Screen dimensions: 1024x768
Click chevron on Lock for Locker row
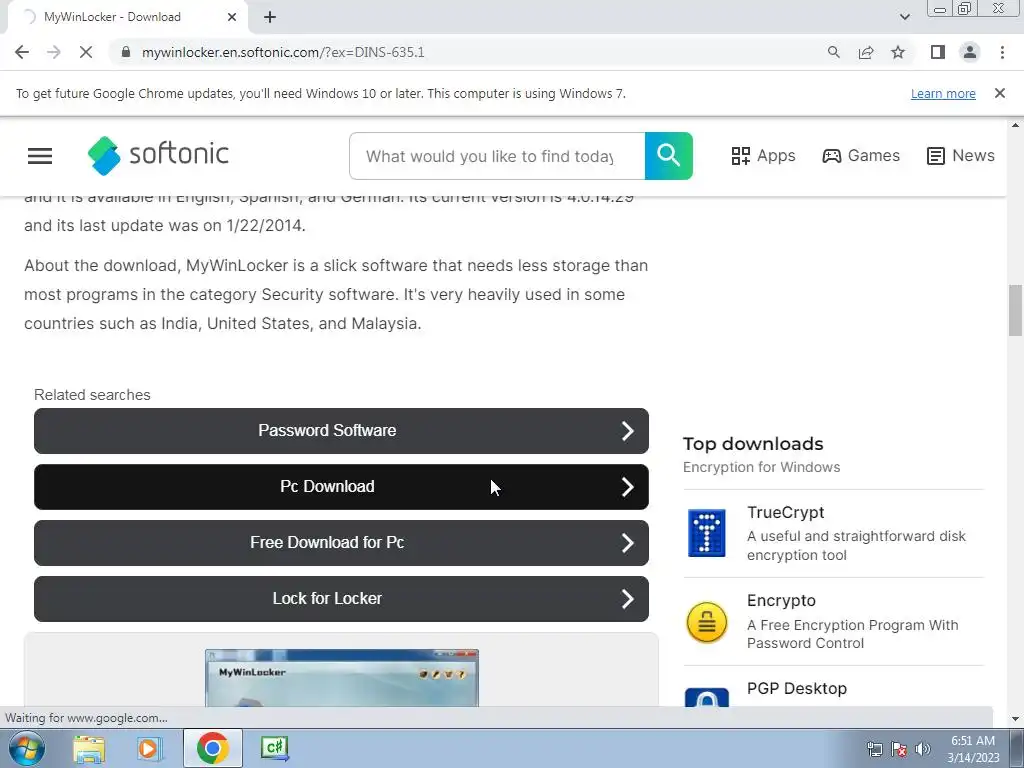click(627, 599)
